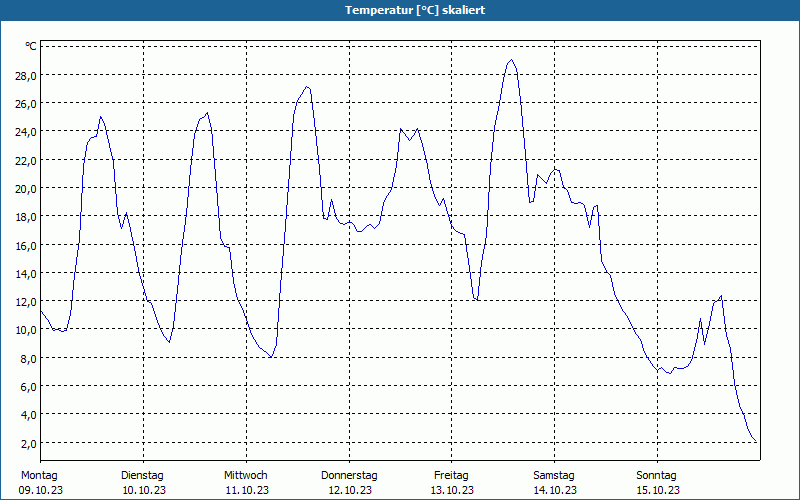Click the 2,0 y-axis label

pyautogui.click(x=29, y=443)
